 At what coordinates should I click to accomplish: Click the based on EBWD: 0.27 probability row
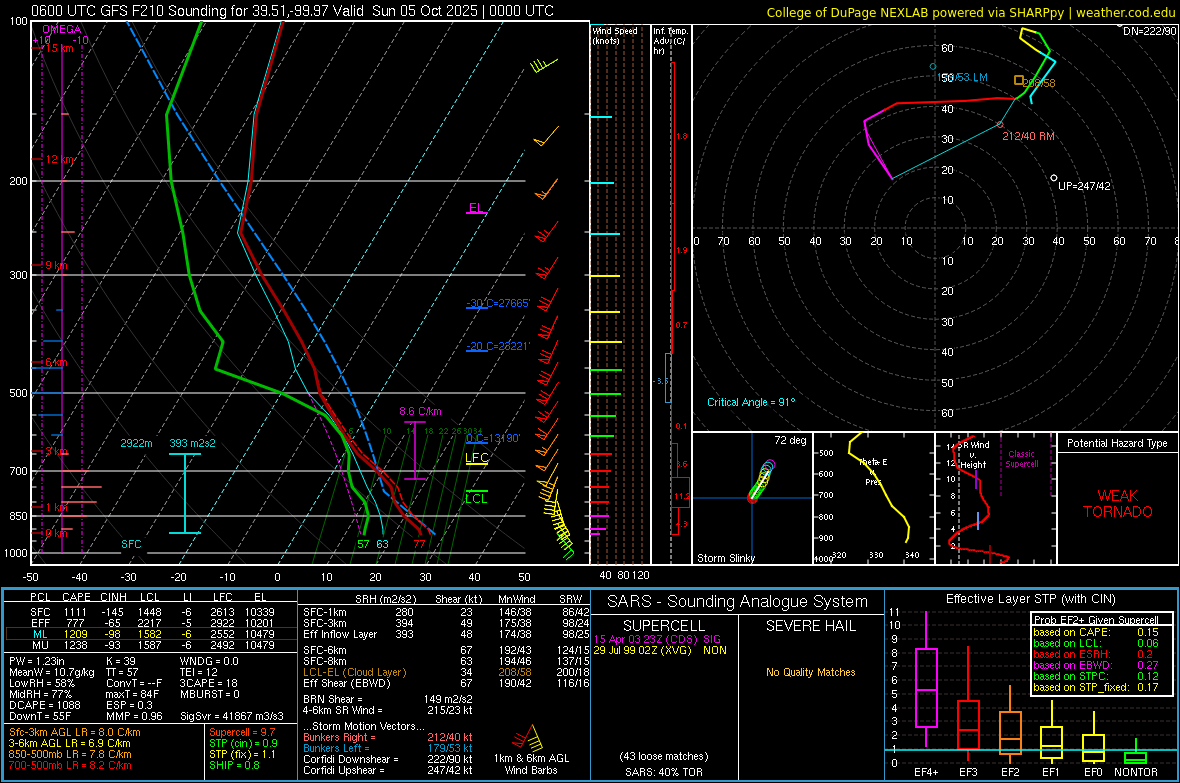(1096, 665)
